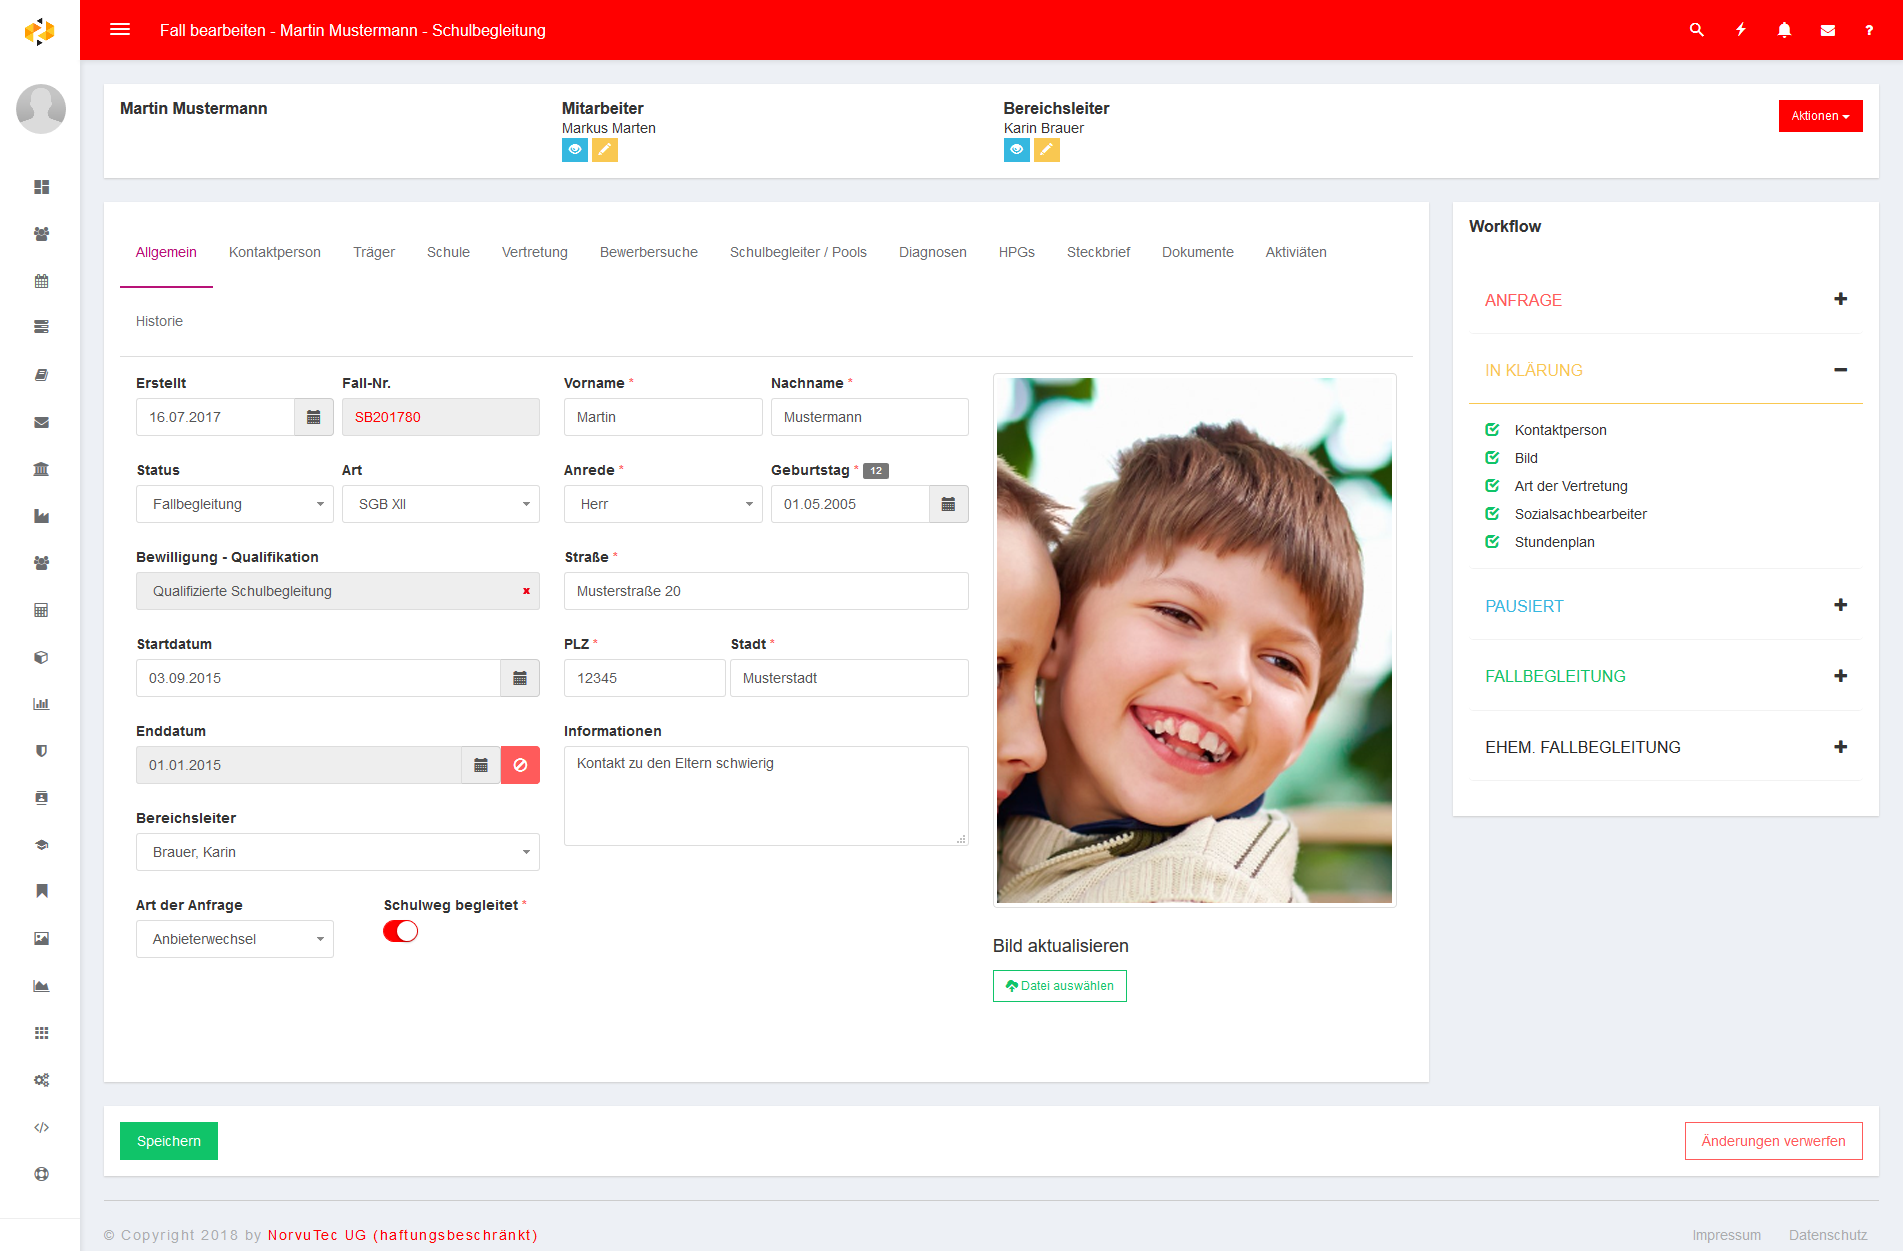The width and height of the screenshot is (1903, 1251).
Task: Open the mail envelope icon in header
Action: click(x=1828, y=30)
